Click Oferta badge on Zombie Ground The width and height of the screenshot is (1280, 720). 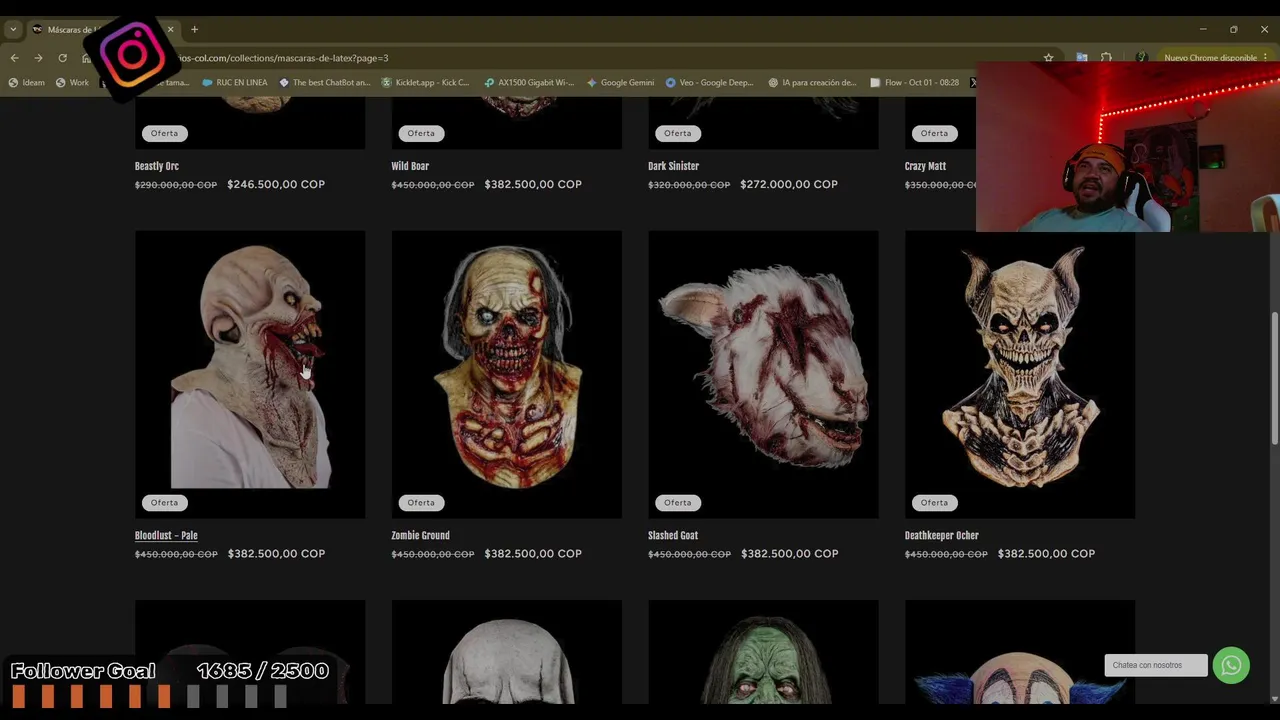(421, 503)
